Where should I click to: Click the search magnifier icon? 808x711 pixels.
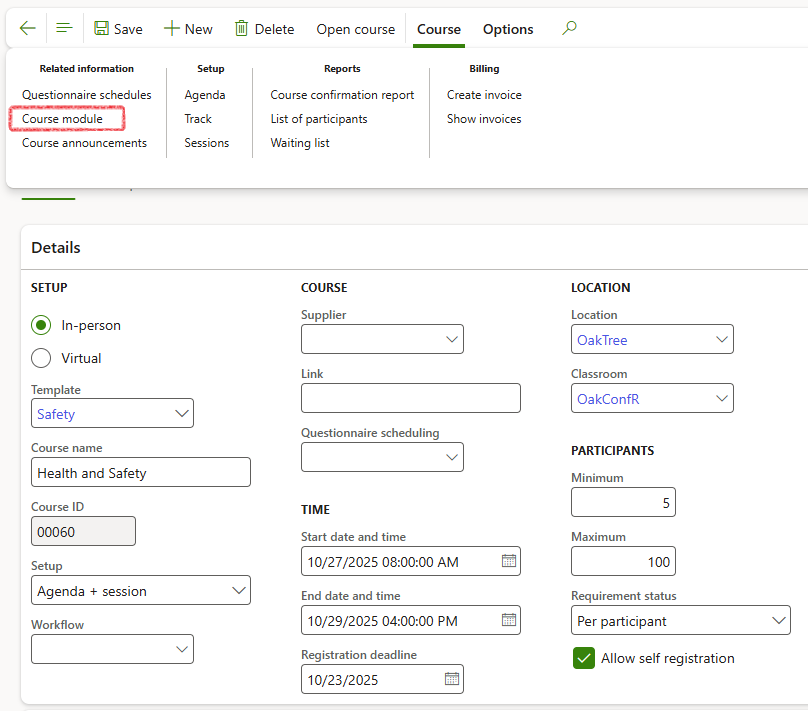point(569,29)
